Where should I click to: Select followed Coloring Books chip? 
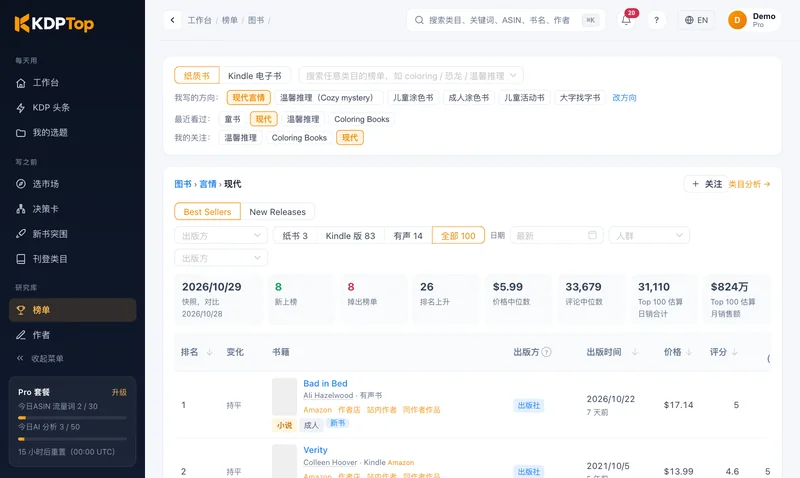click(299, 138)
